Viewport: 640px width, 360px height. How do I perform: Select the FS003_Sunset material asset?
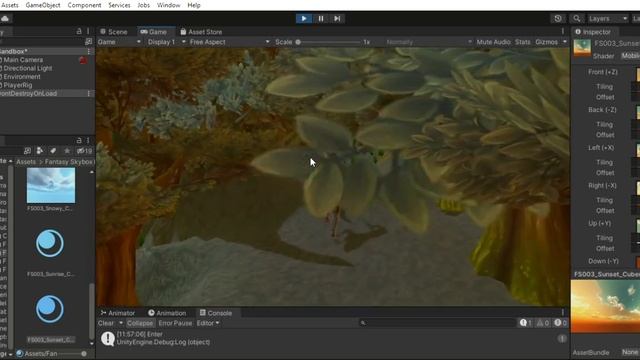(50, 309)
